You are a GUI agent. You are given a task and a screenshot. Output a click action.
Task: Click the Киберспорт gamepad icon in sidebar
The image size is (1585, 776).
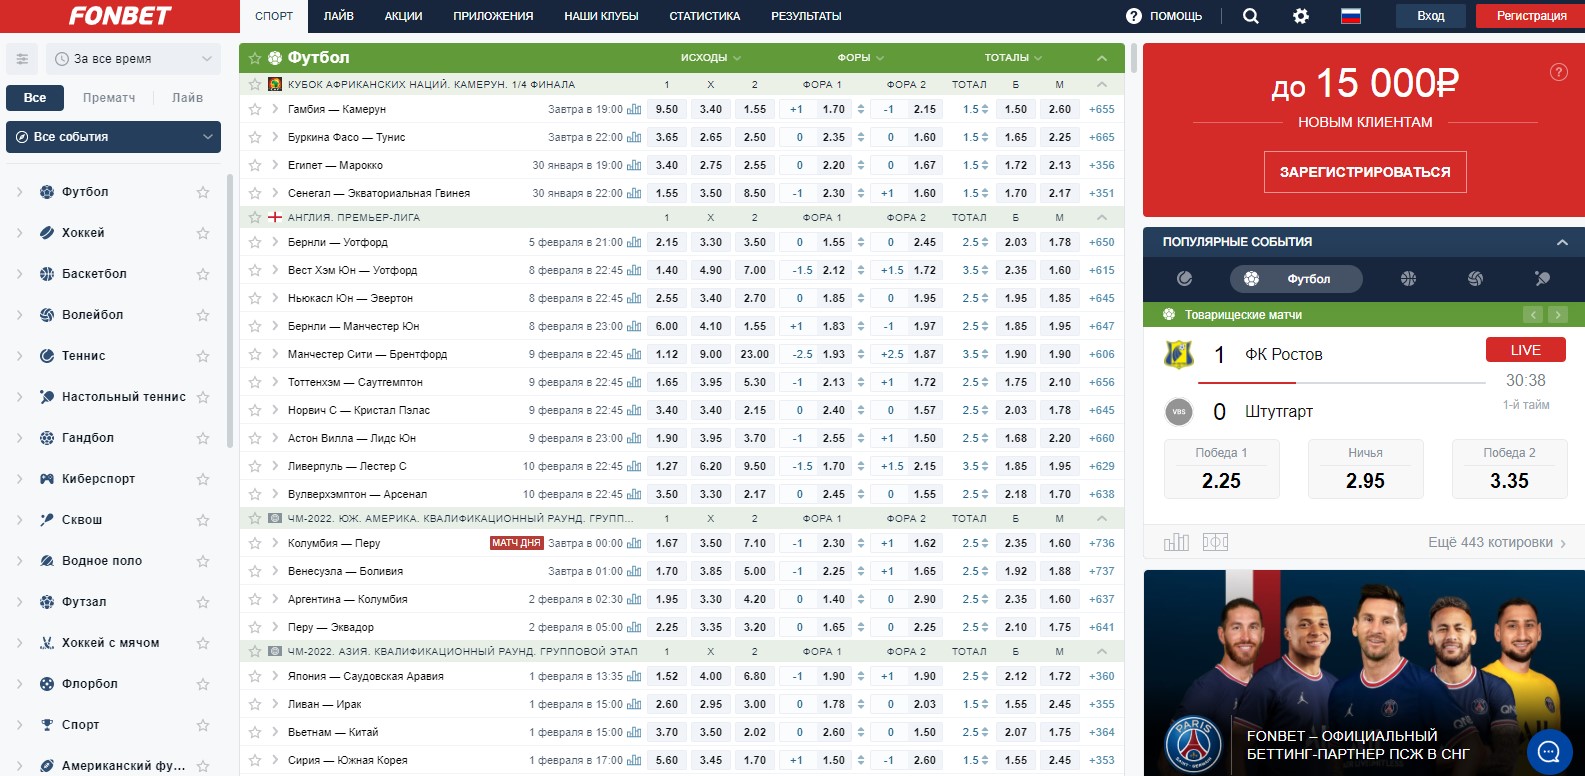47,479
